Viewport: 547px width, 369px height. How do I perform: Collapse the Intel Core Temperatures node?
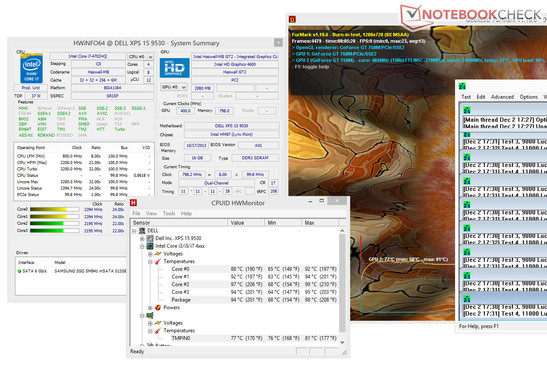[150, 262]
